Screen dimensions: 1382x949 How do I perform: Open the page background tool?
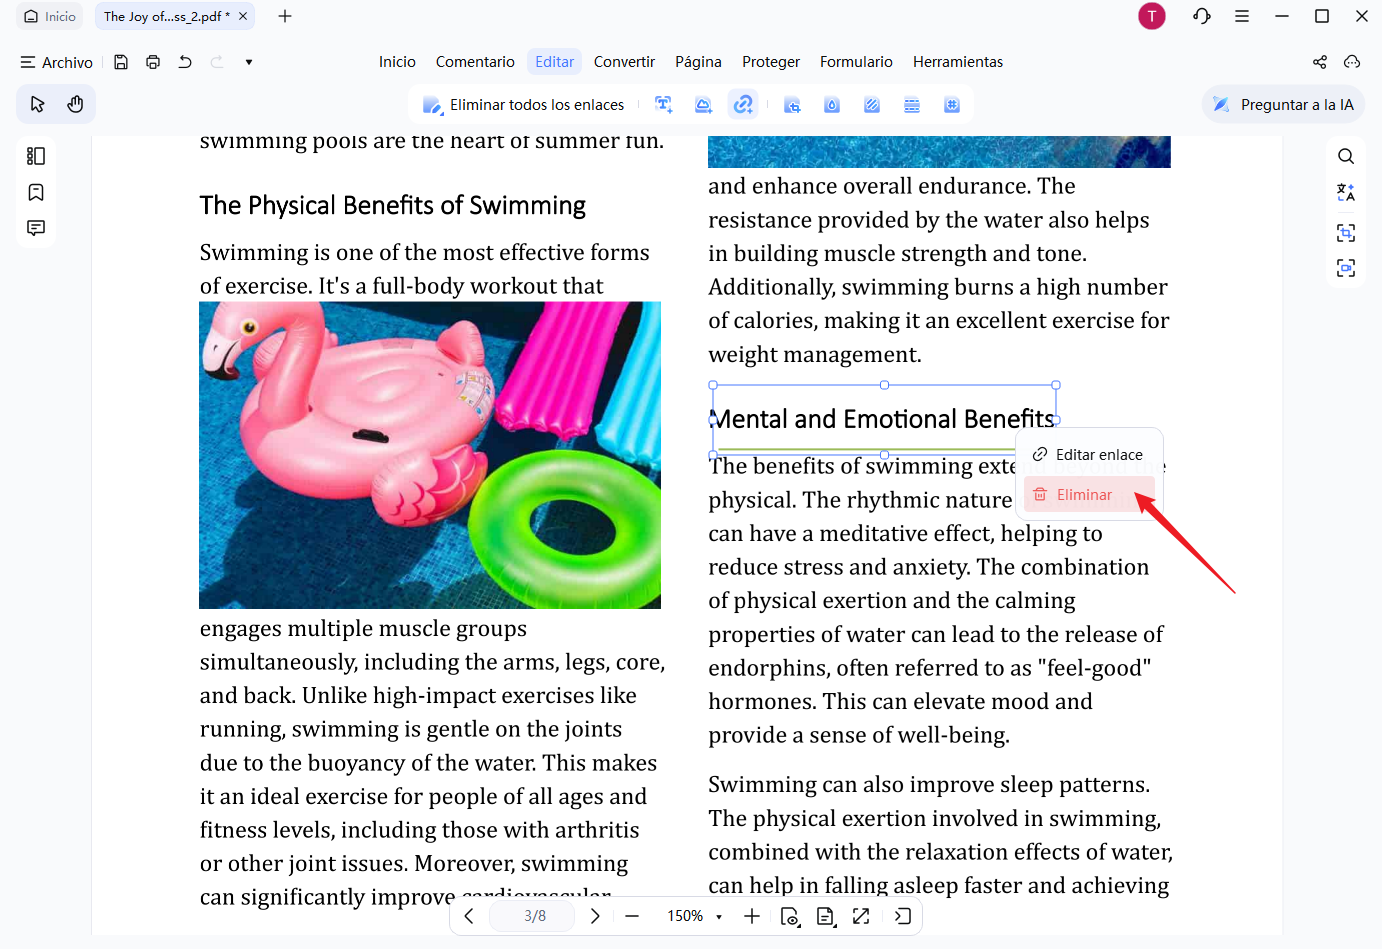(872, 104)
